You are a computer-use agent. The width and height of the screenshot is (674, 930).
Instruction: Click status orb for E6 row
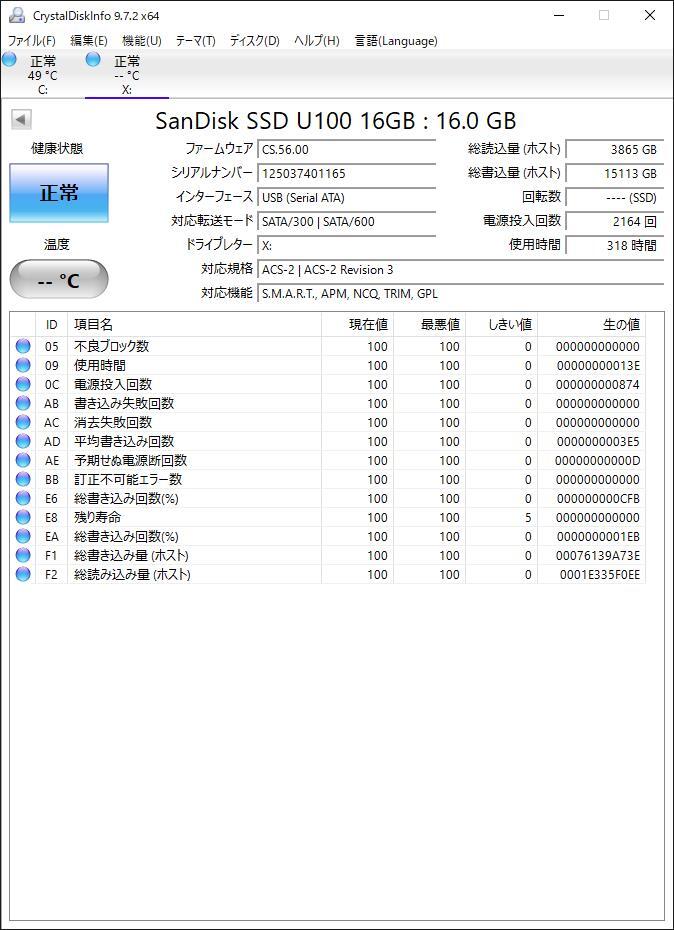23,498
